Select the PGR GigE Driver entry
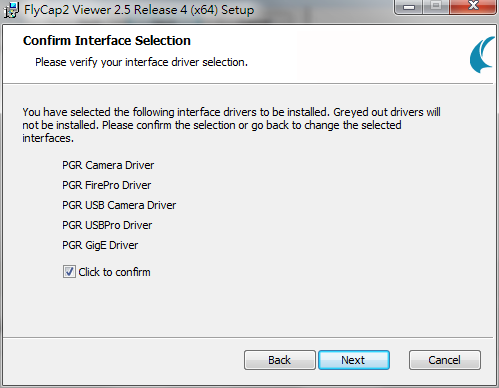Image resolution: width=499 pixels, height=388 pixels. pyautogui.click(x=100, y=245)
